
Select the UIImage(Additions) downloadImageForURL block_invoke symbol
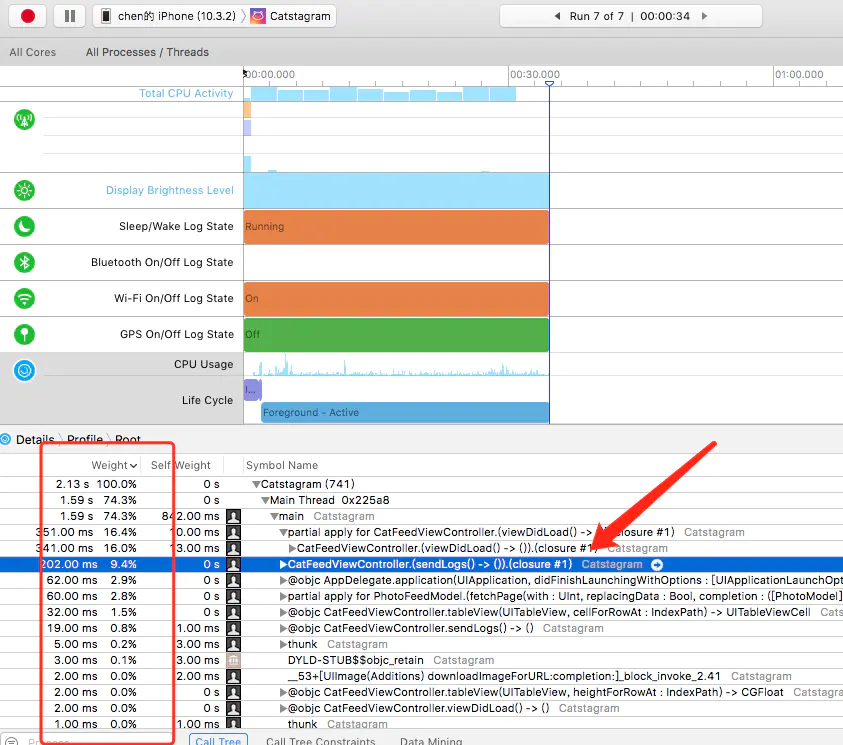tap(504, 676)
